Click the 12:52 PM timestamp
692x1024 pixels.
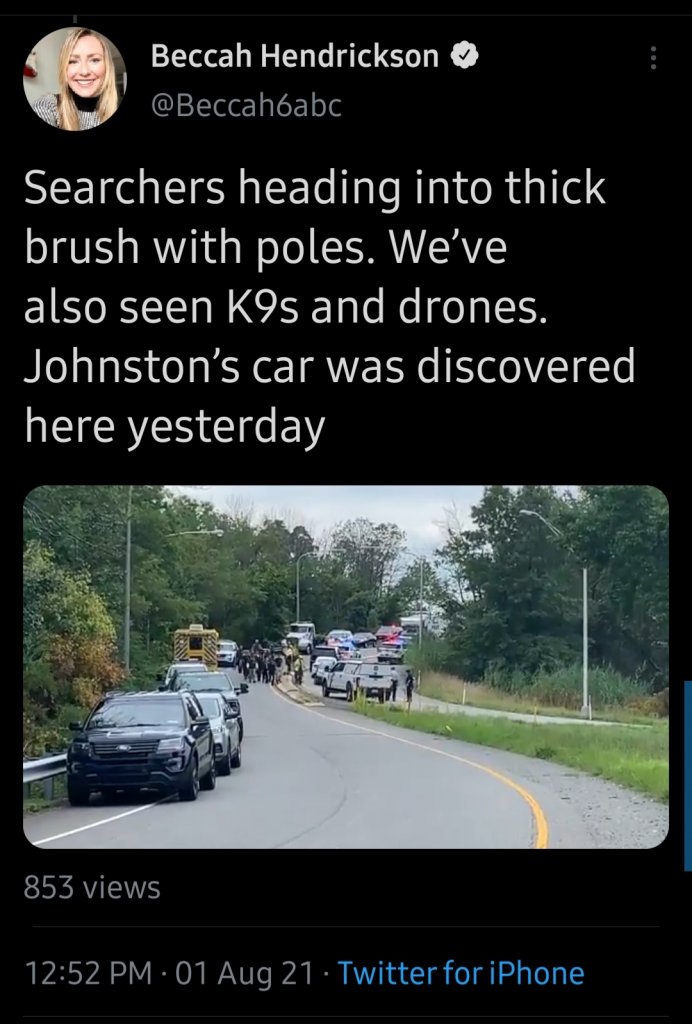pyautogui.click(x=88, y=973)
